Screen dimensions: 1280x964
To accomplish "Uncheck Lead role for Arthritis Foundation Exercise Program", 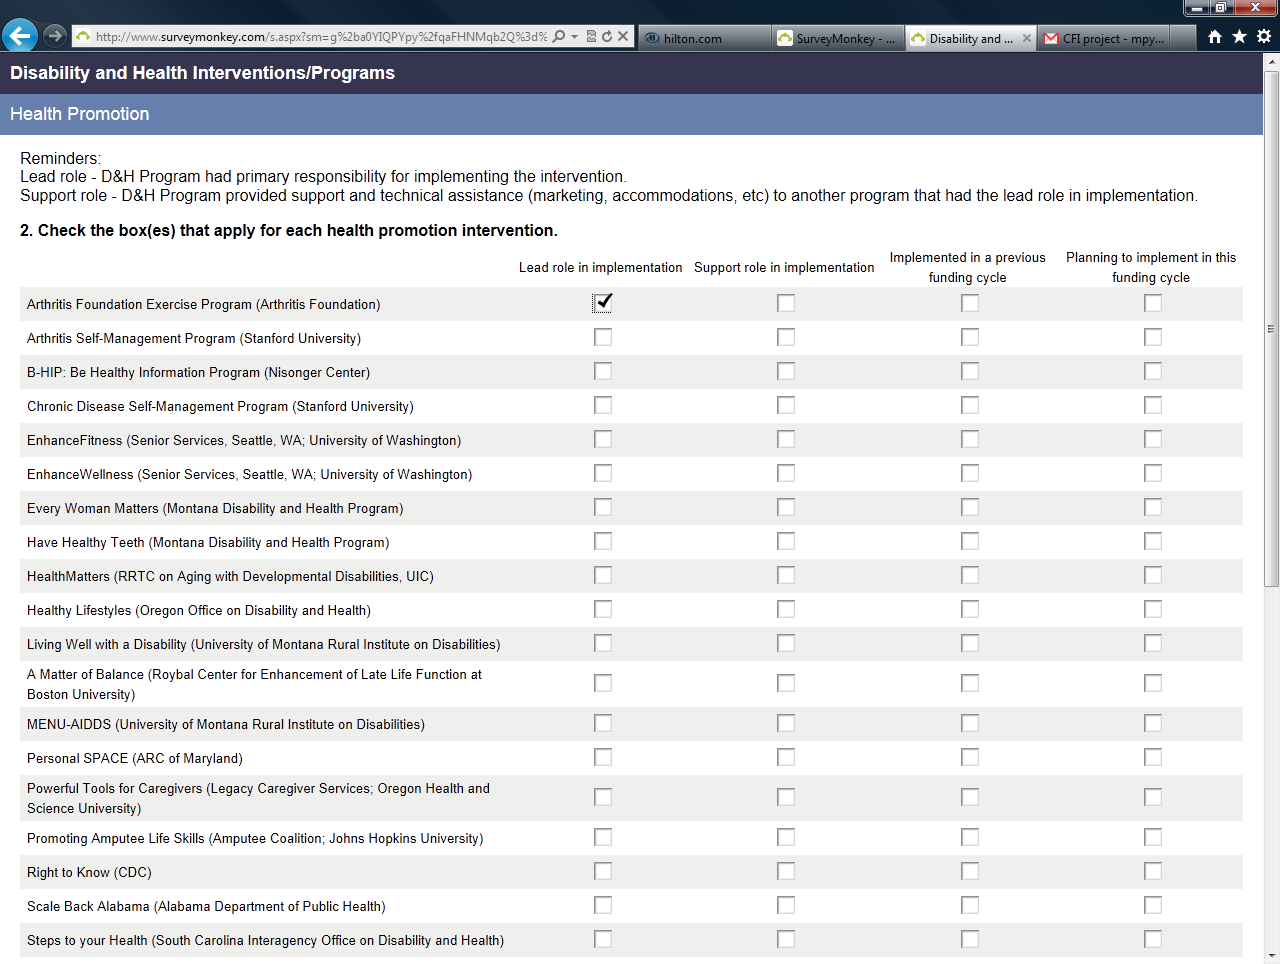I will [603, 303].
